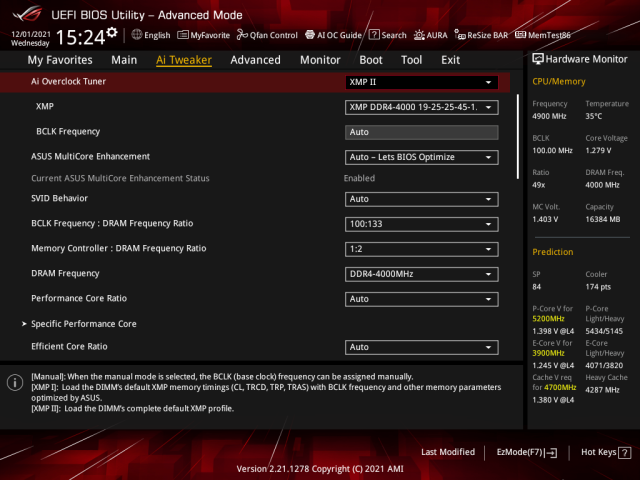Open Ai Overclock Tuner dropdown
The width and height of the screenshot is (640, 480).
pyautogui.click(x=421, y=82)
